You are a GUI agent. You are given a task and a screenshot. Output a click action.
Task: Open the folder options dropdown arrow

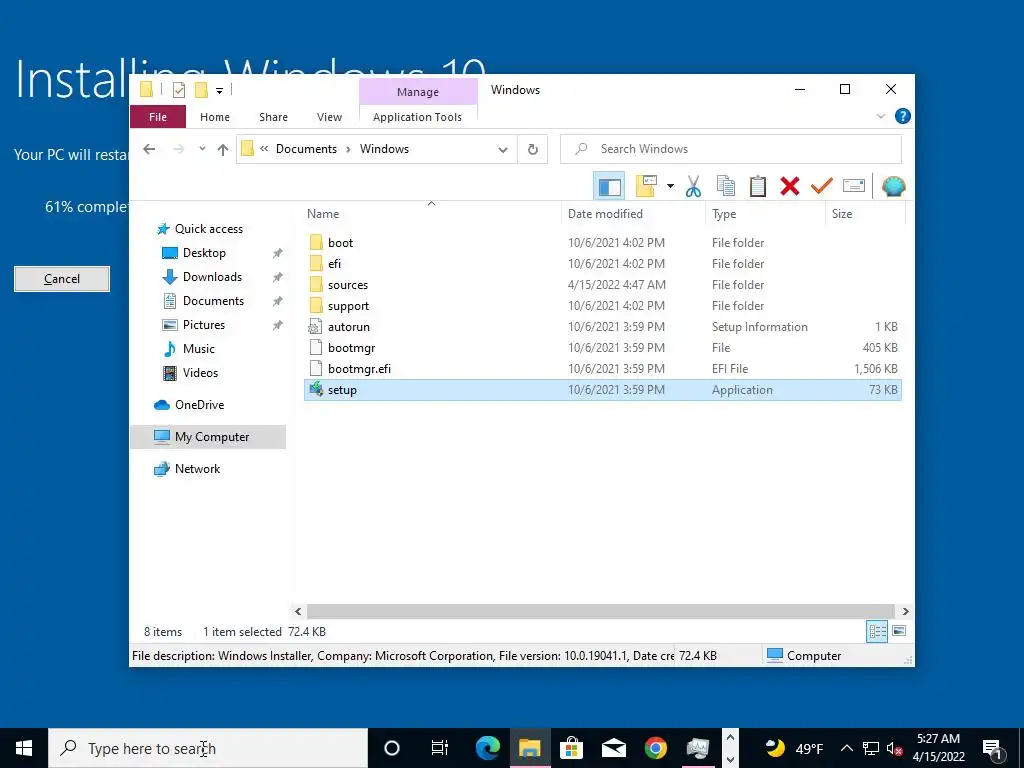pyautogui.click(x=670, y=187)
